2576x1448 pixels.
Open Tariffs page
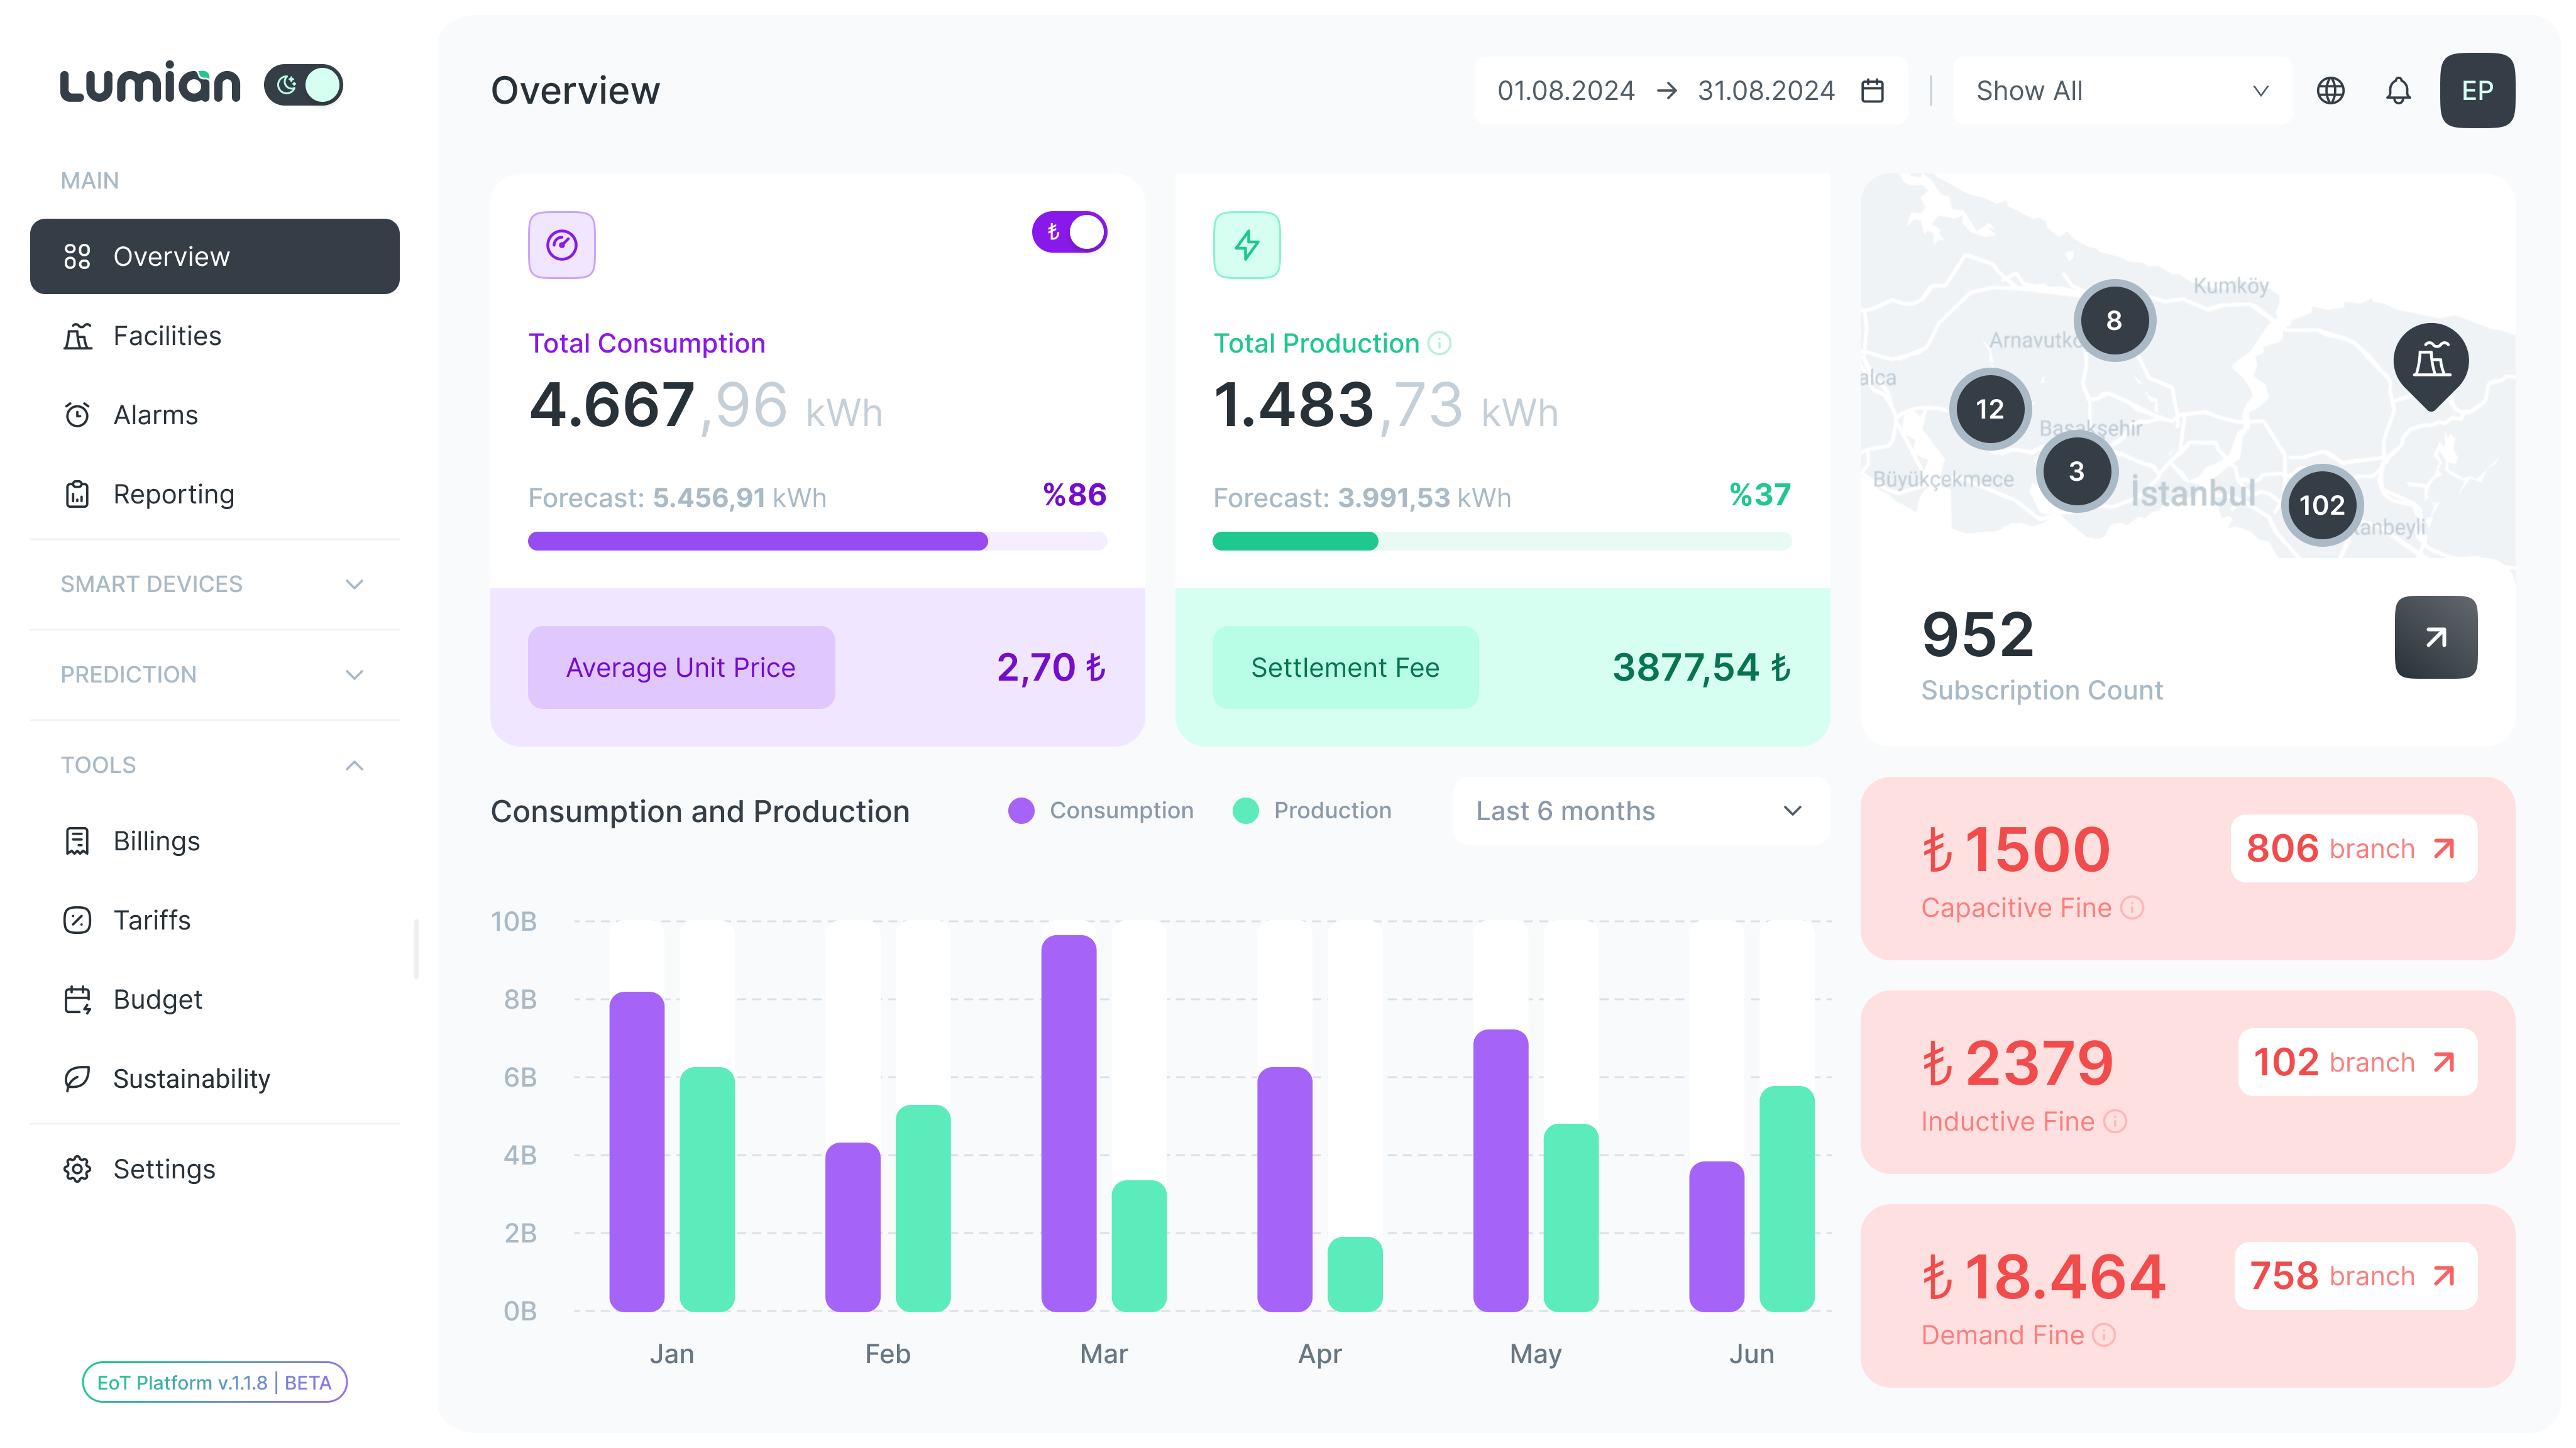pos(215,920)
